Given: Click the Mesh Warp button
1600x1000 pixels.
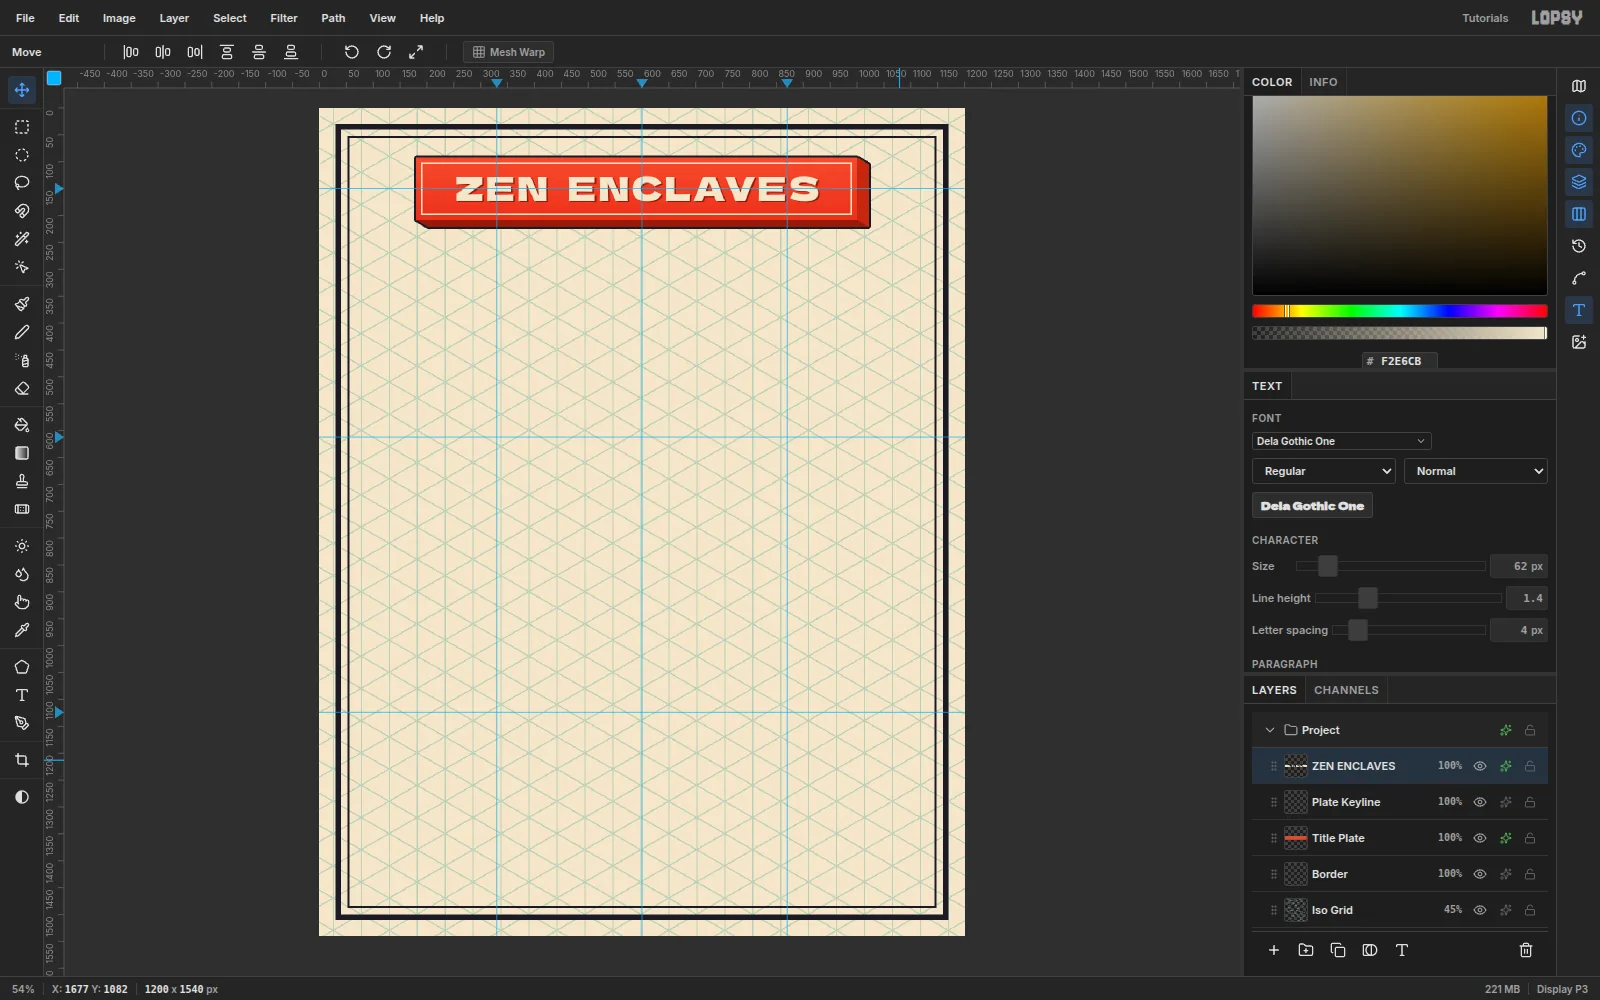Looking at the screenshot, I should click(x=509, y=52).
